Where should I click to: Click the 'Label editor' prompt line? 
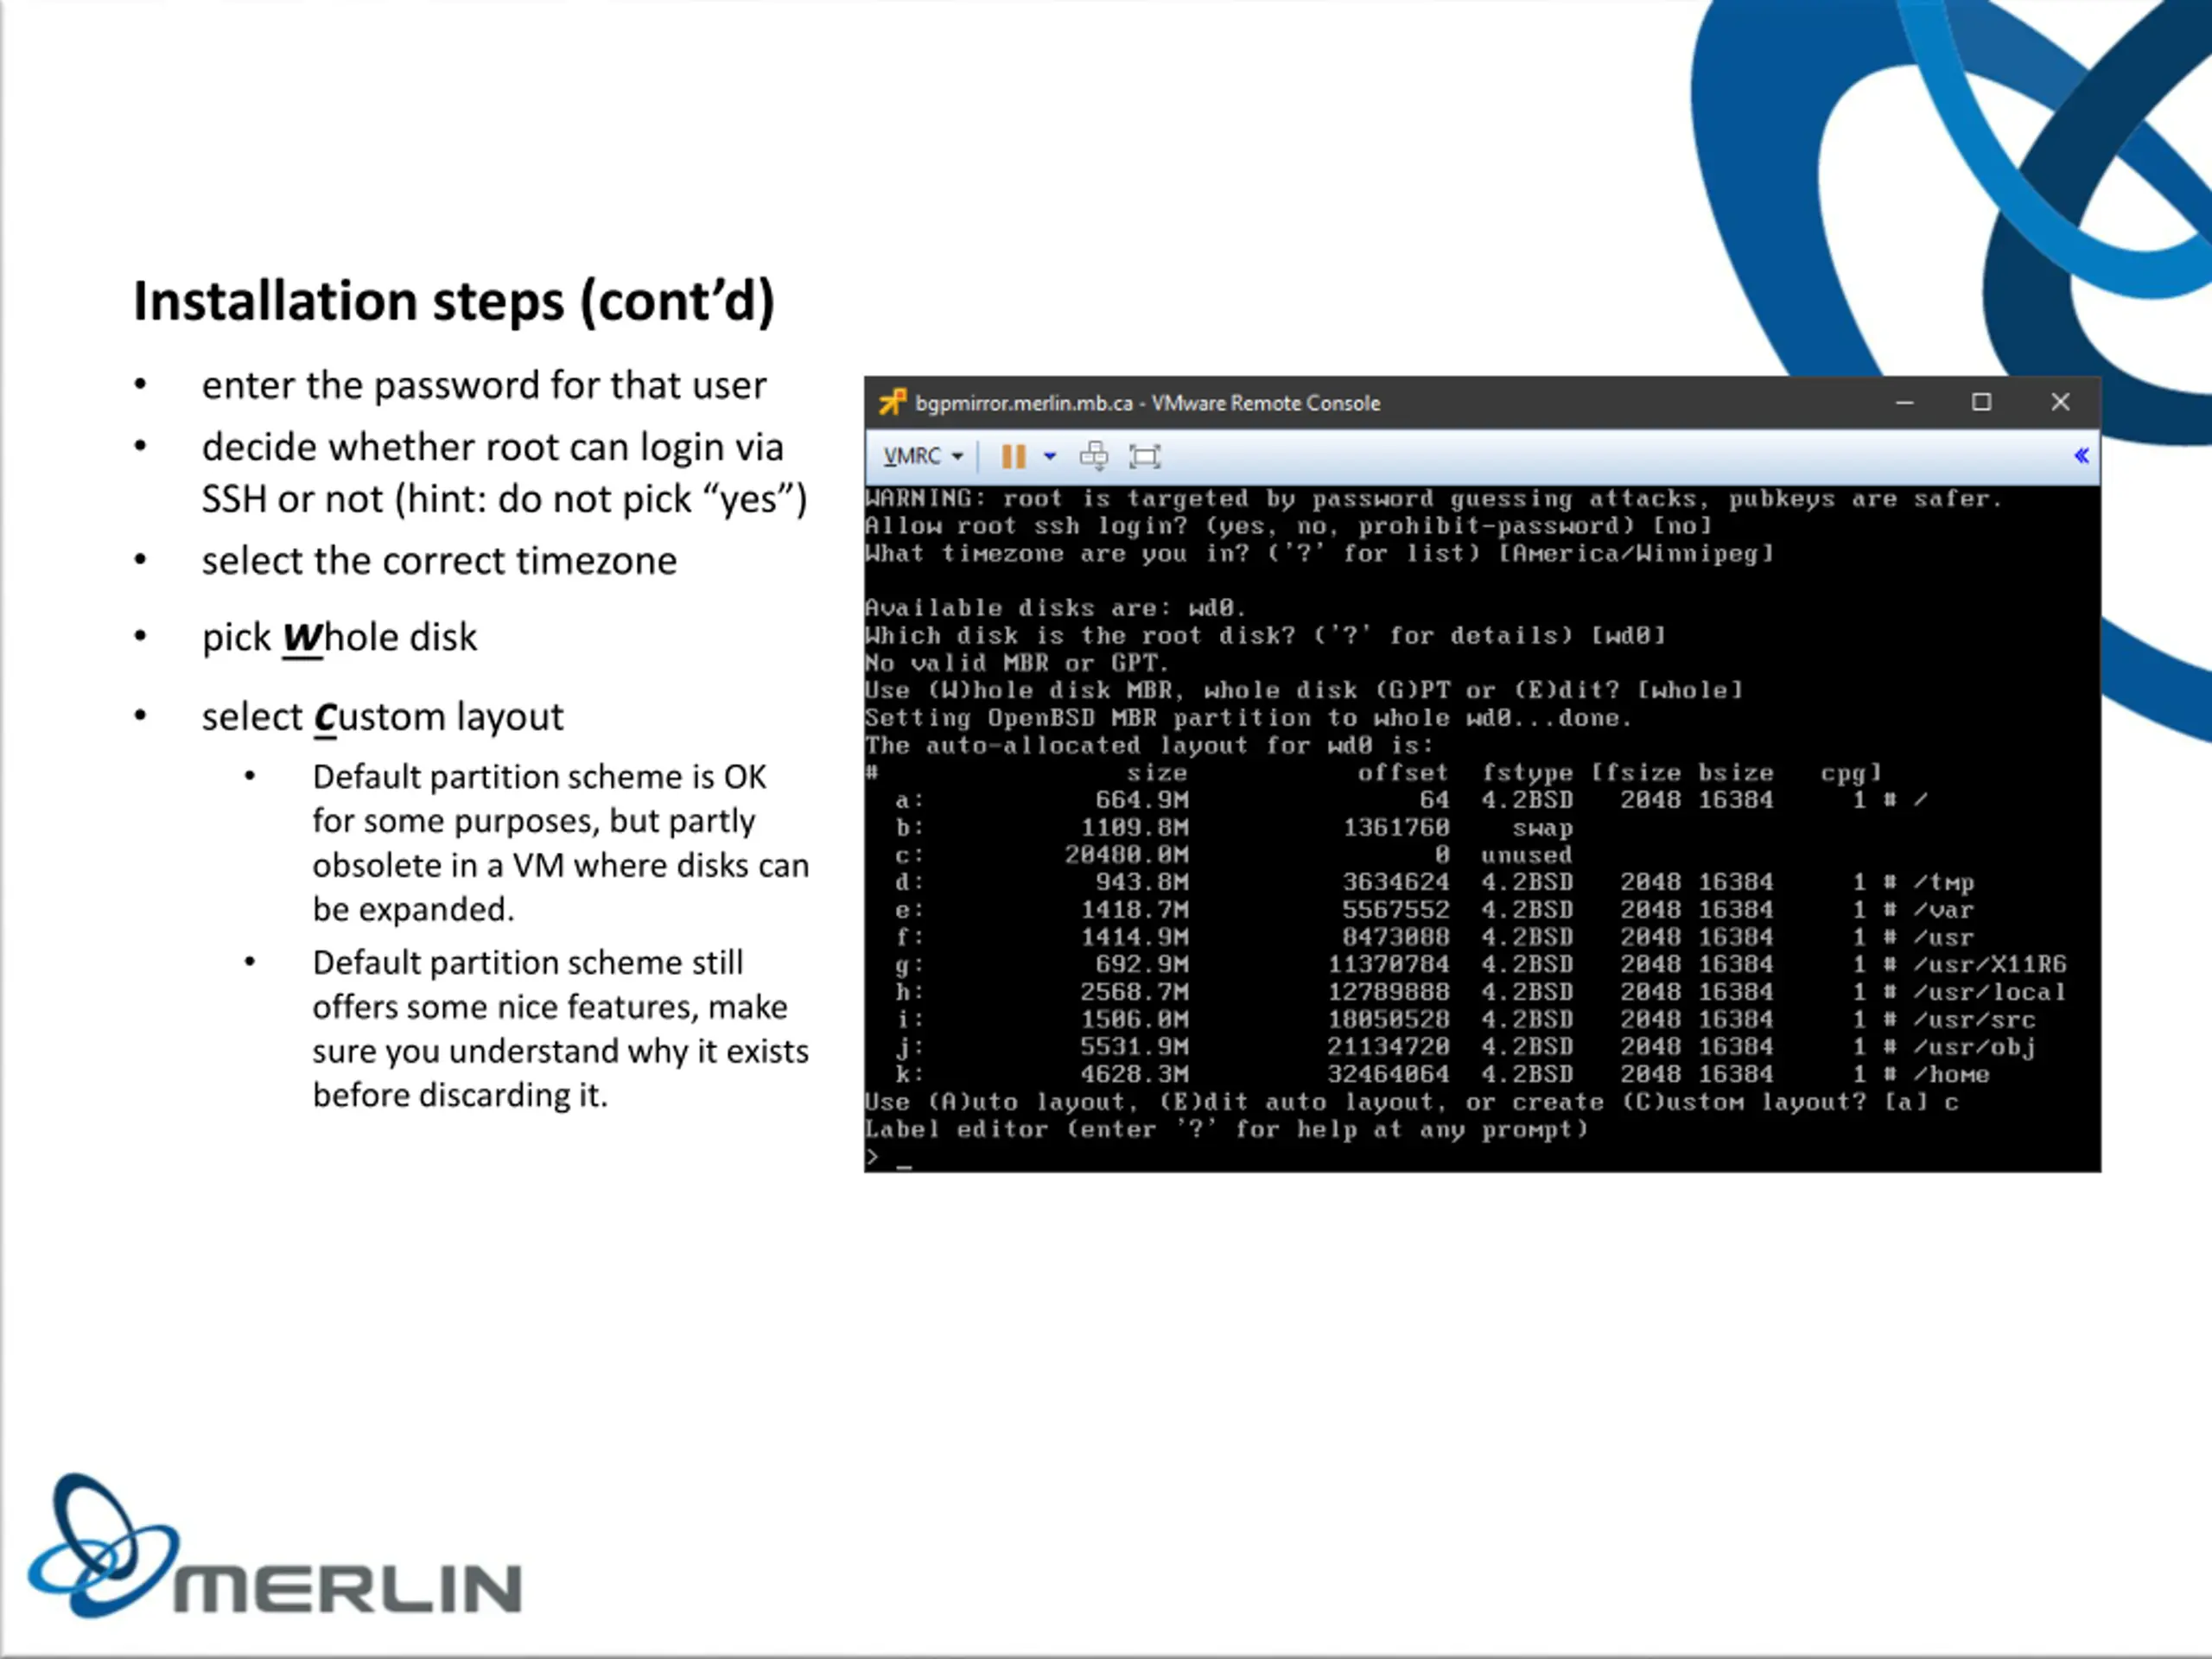tap(1226, 1130)
